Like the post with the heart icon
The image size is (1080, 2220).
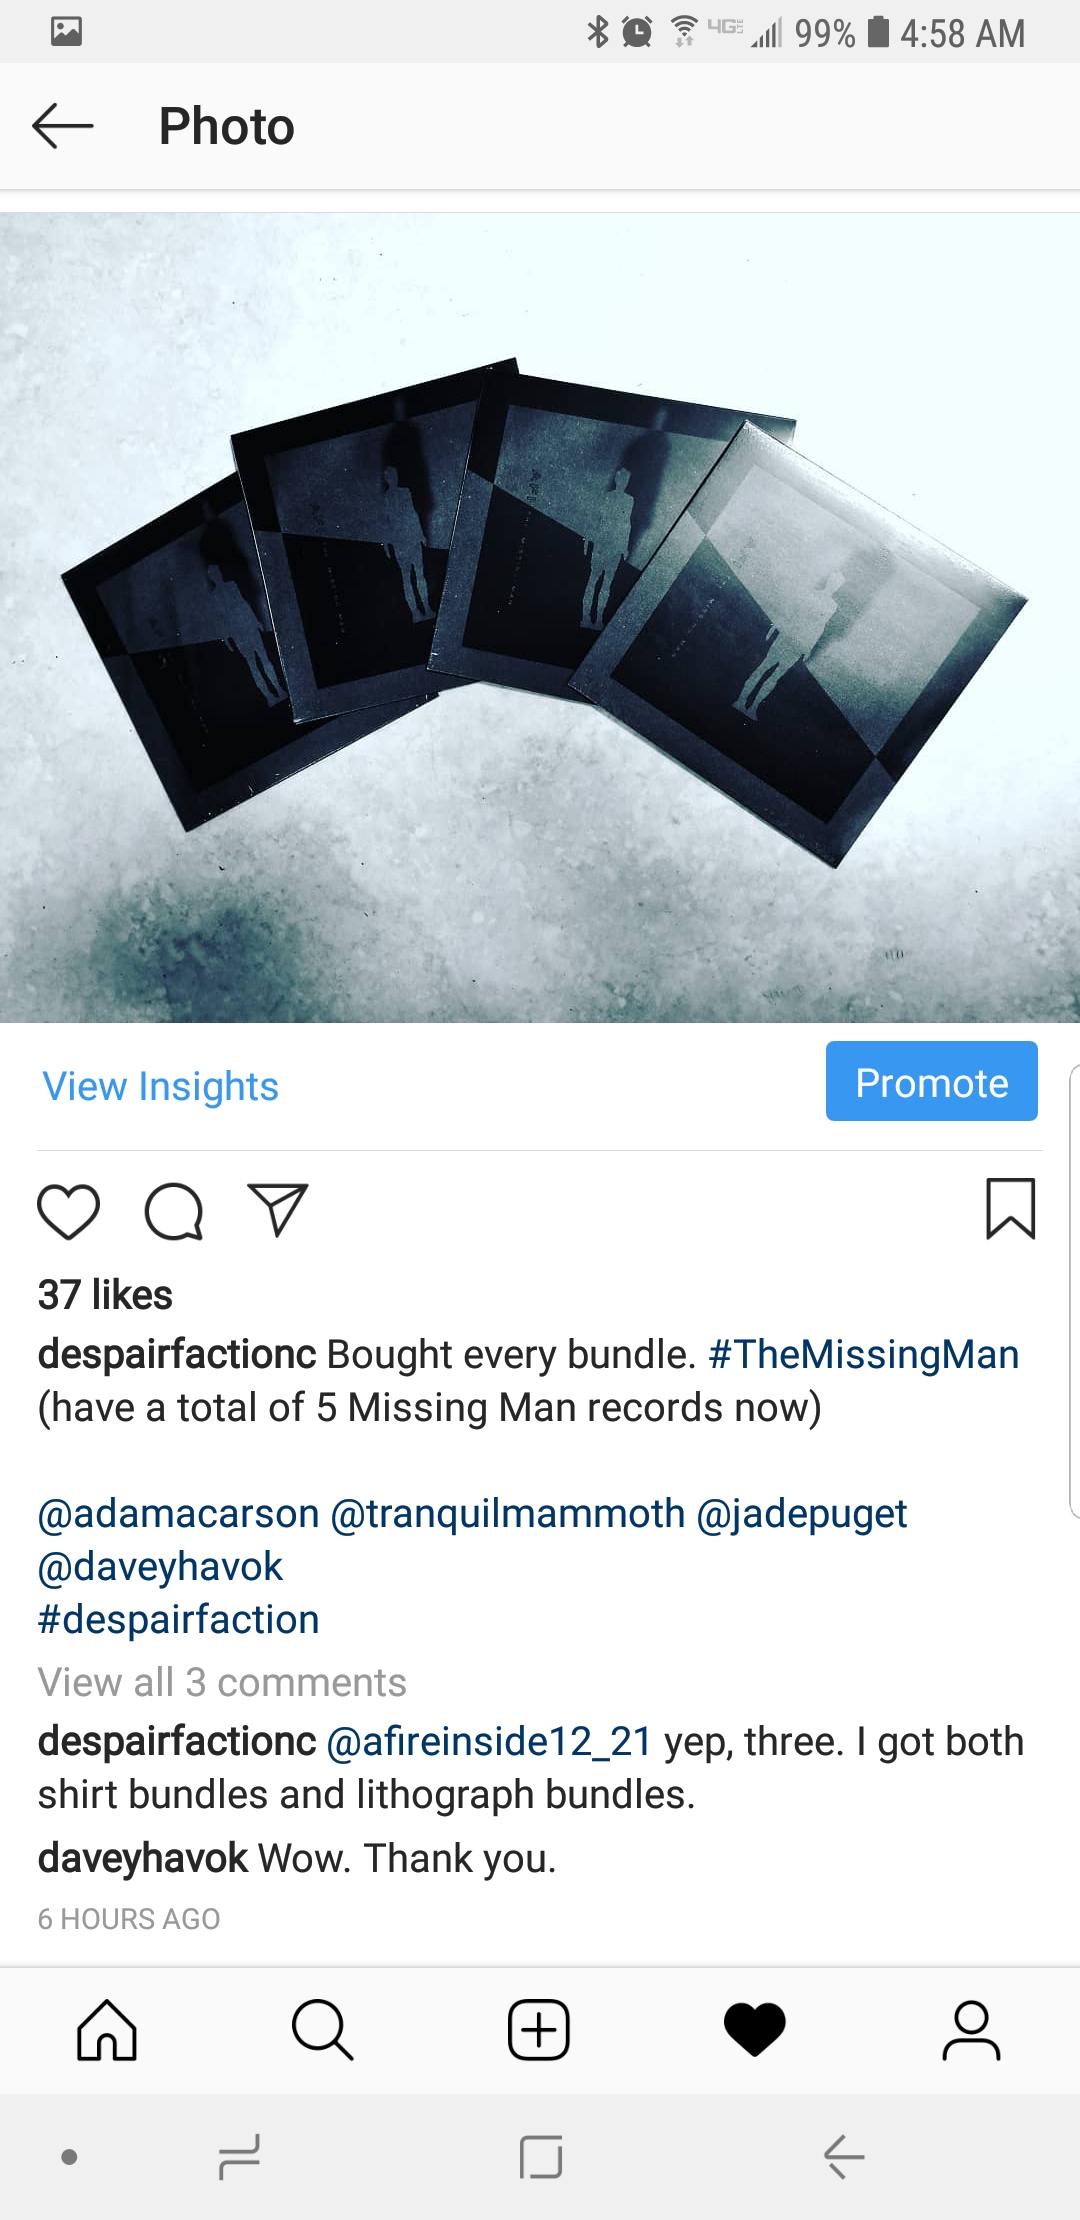[68, 1211]
